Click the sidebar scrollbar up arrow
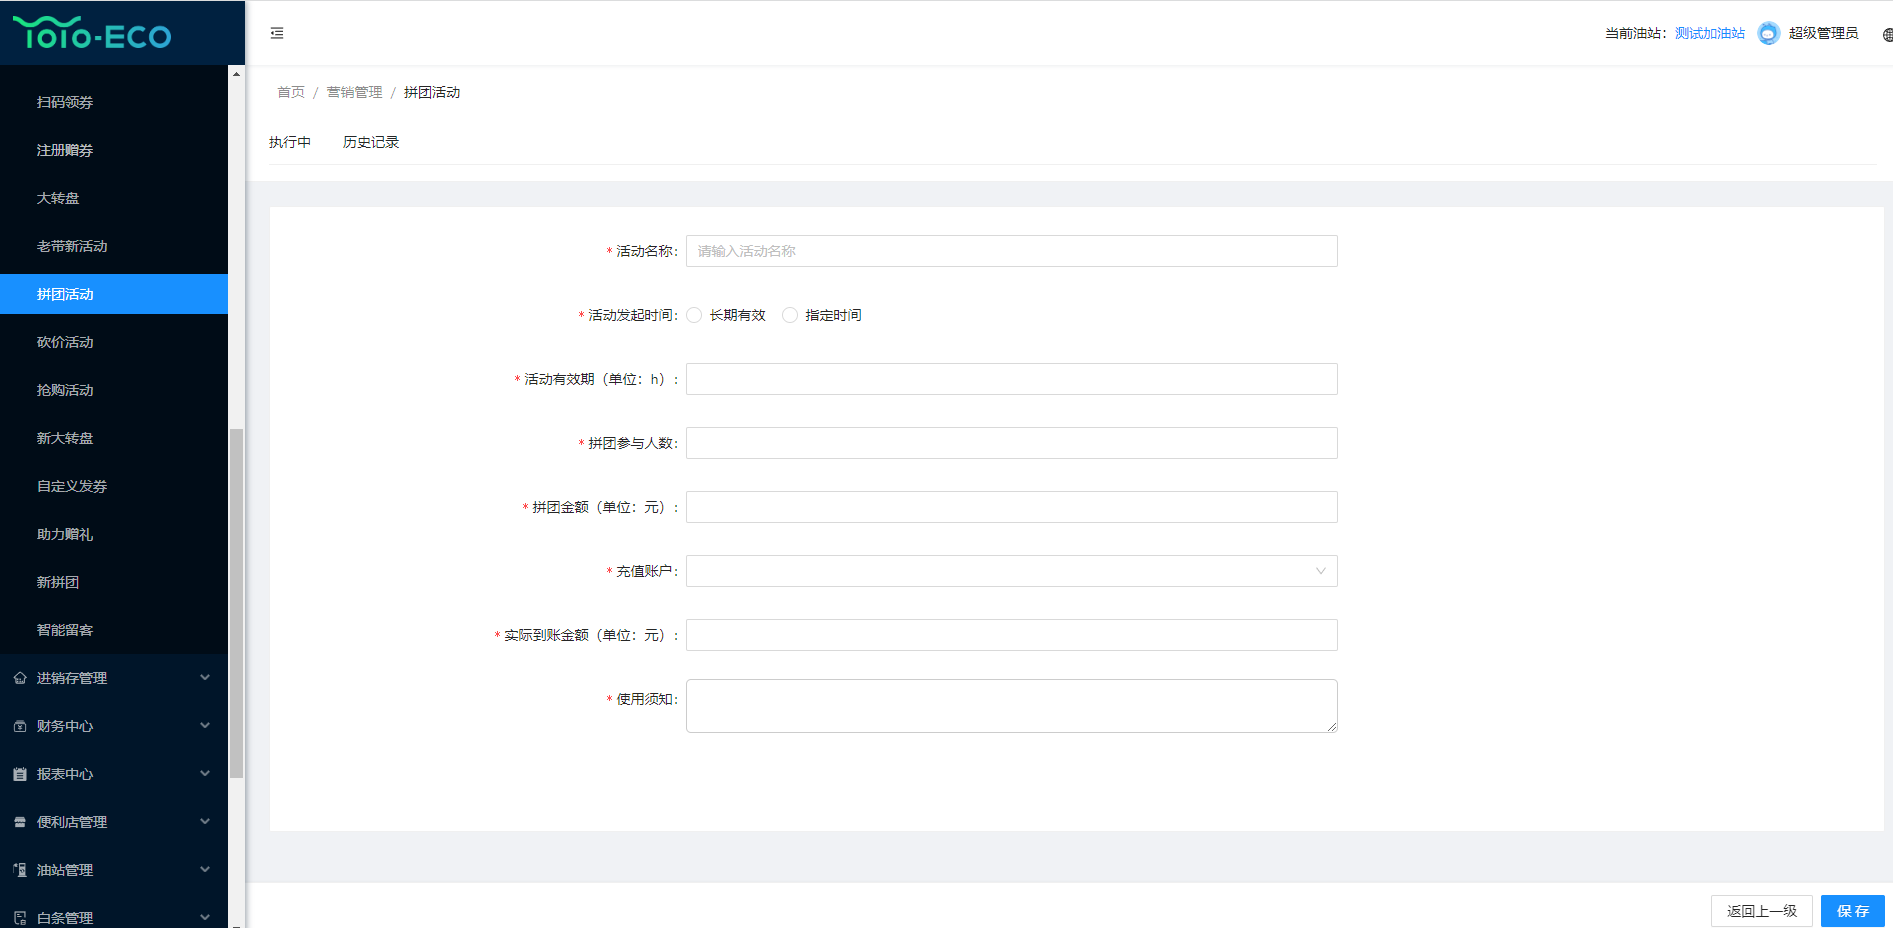1893x928 pixels. tap(236, 74)
